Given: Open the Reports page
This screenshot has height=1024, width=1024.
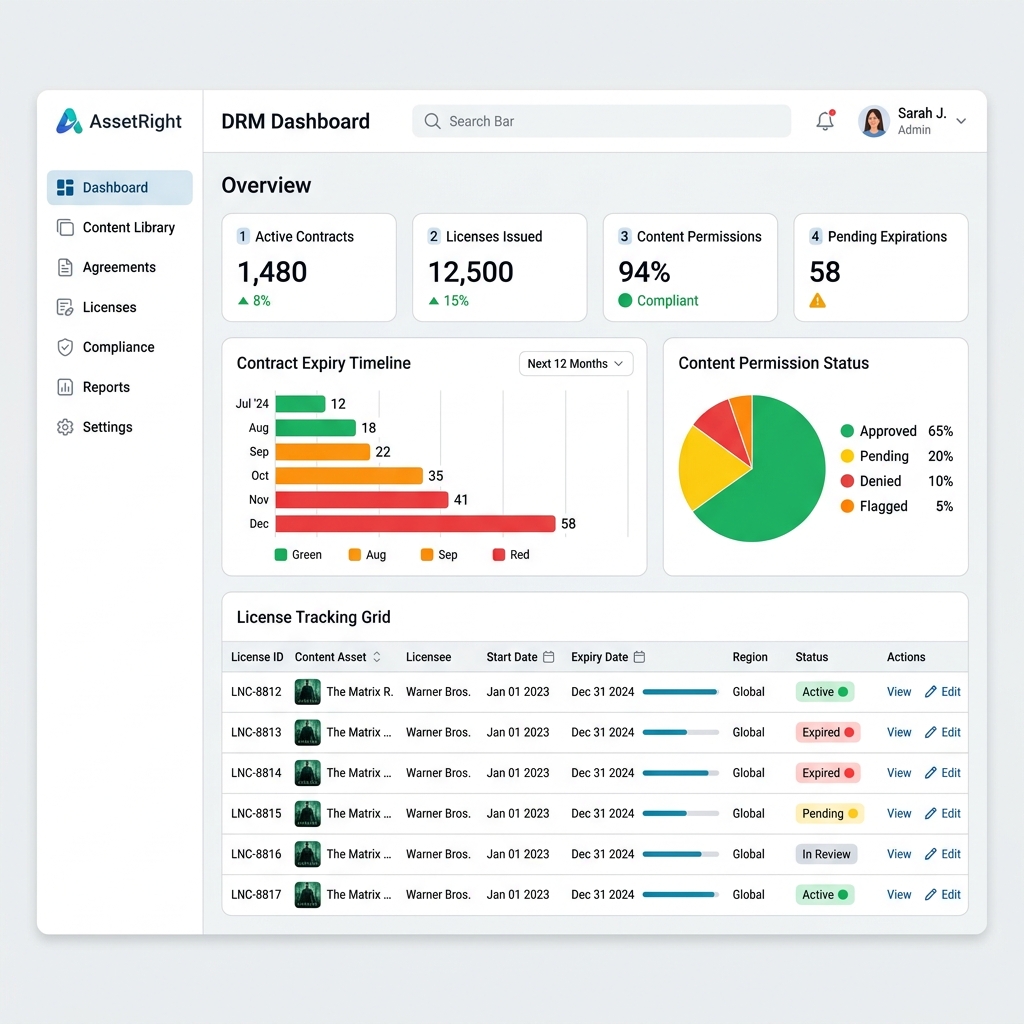Looking at the screenshot, I should click(x=120, y=387).
